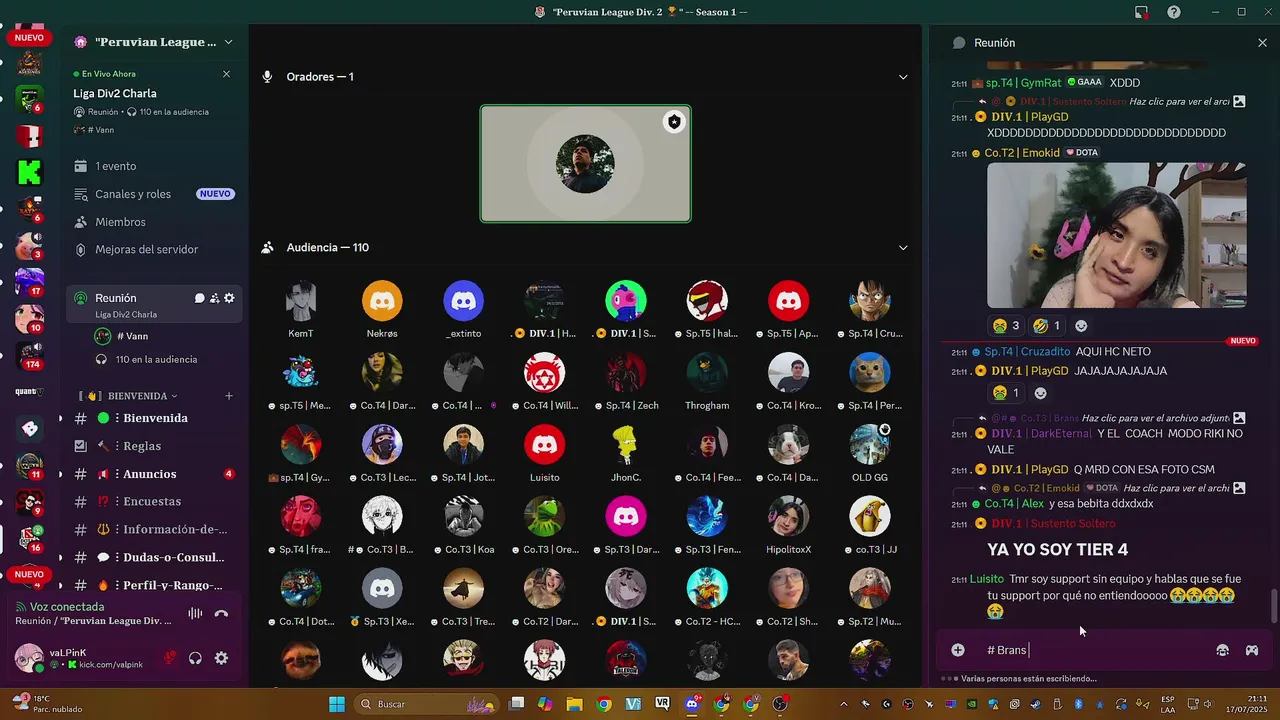Open the Reglas channel
Image resolution: width=1280 pixels, height=720 pixels.
[153, 446]
